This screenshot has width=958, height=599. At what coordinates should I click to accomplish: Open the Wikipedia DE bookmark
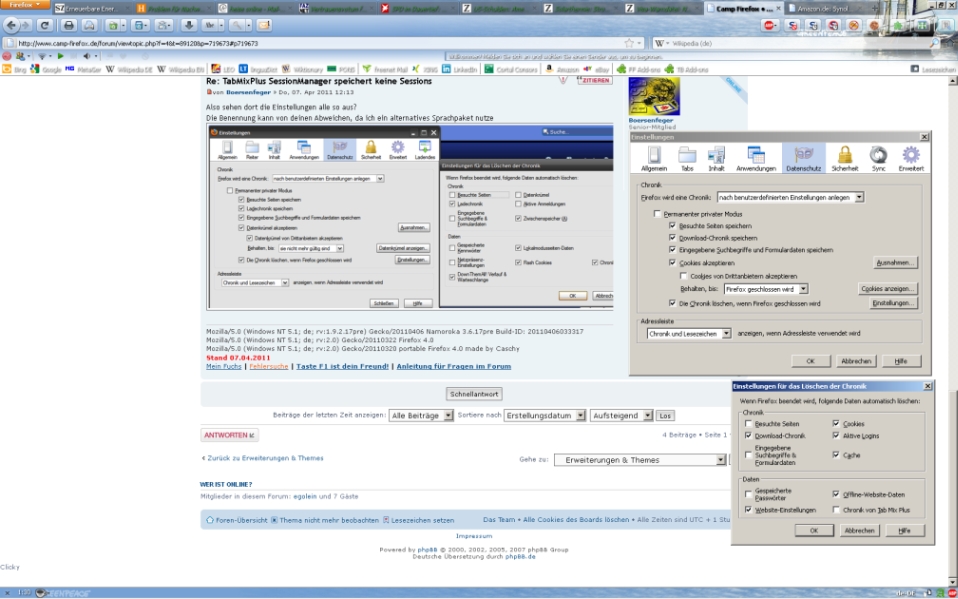pos(129,70)
